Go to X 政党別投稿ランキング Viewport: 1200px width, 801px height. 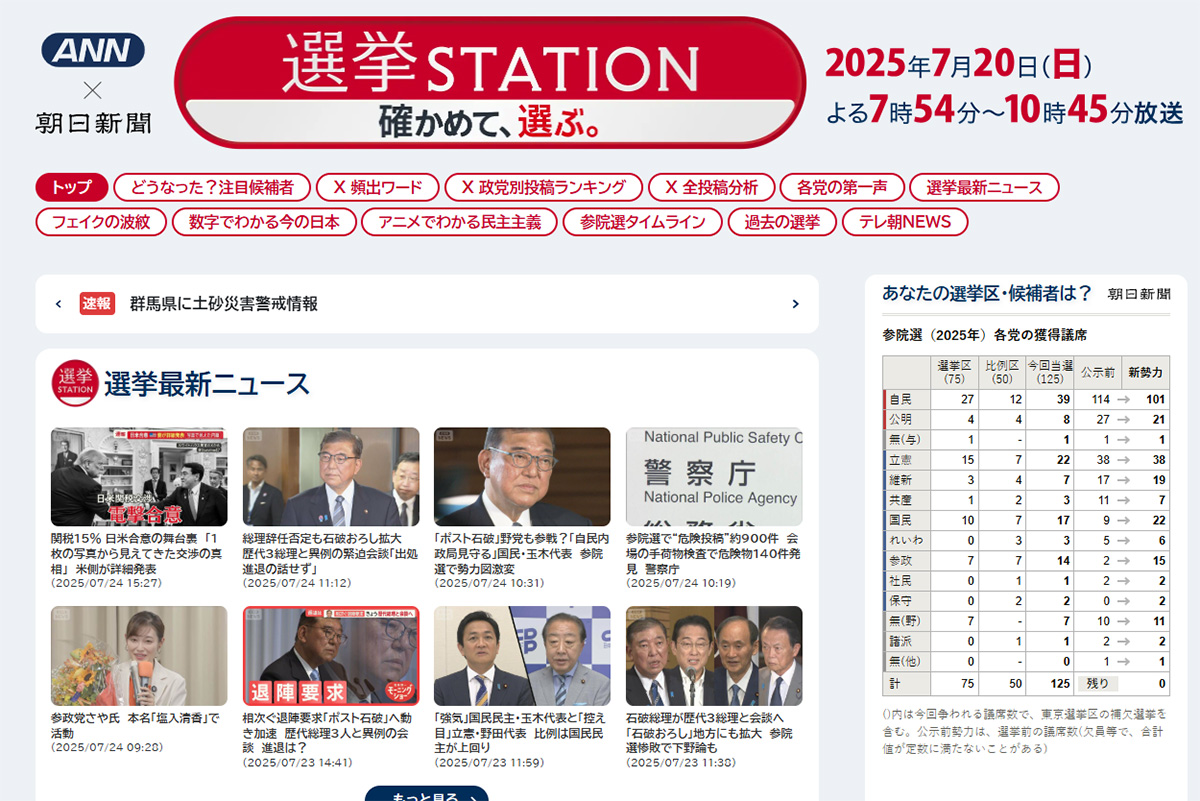543,187
